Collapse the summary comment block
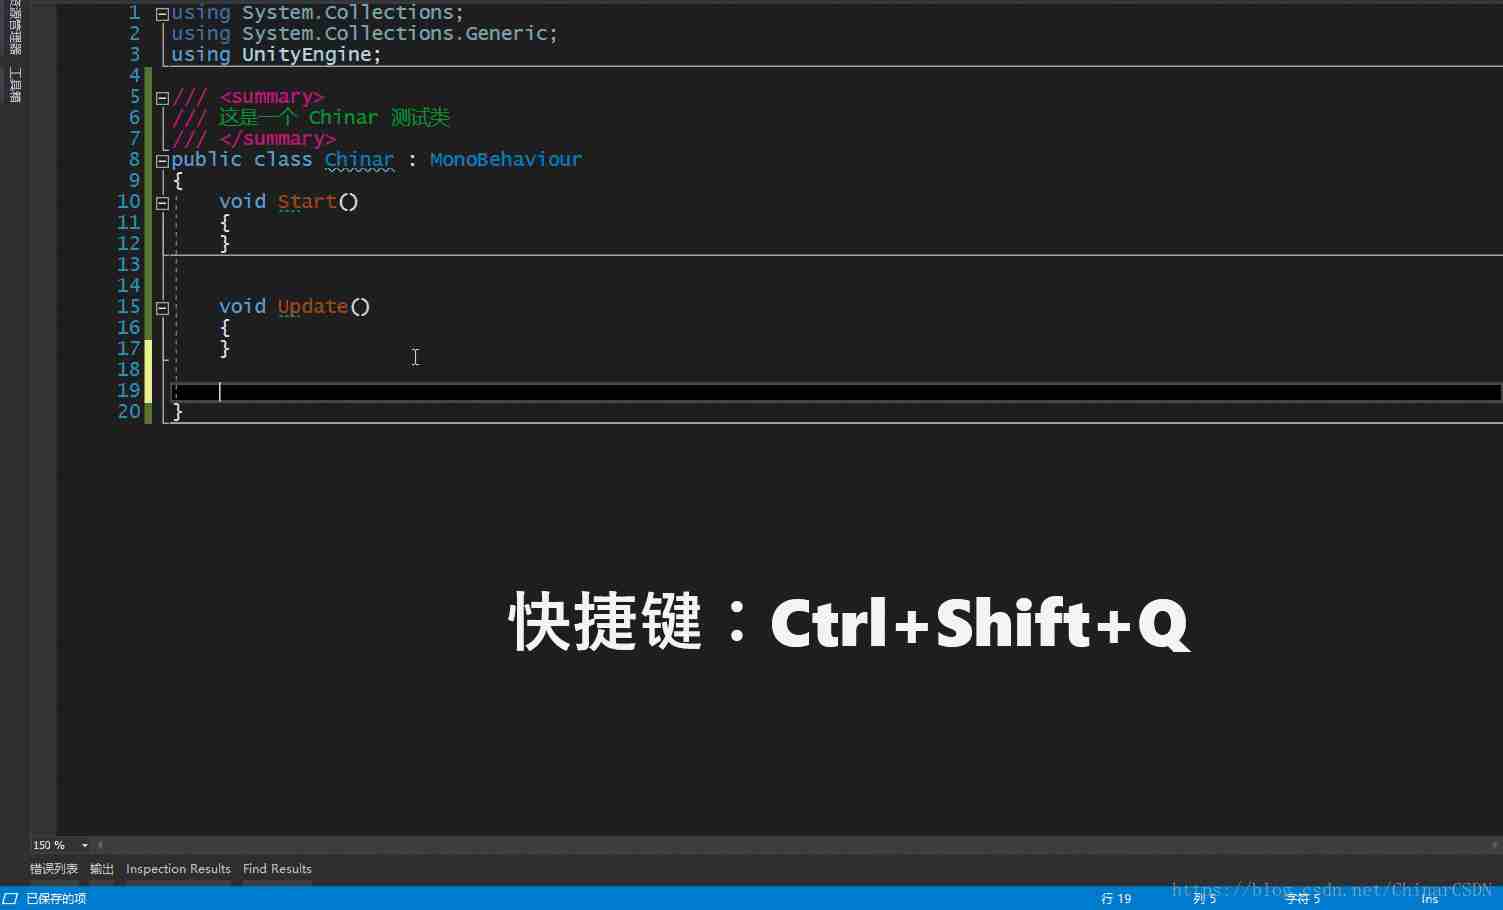 pos(162,98)
